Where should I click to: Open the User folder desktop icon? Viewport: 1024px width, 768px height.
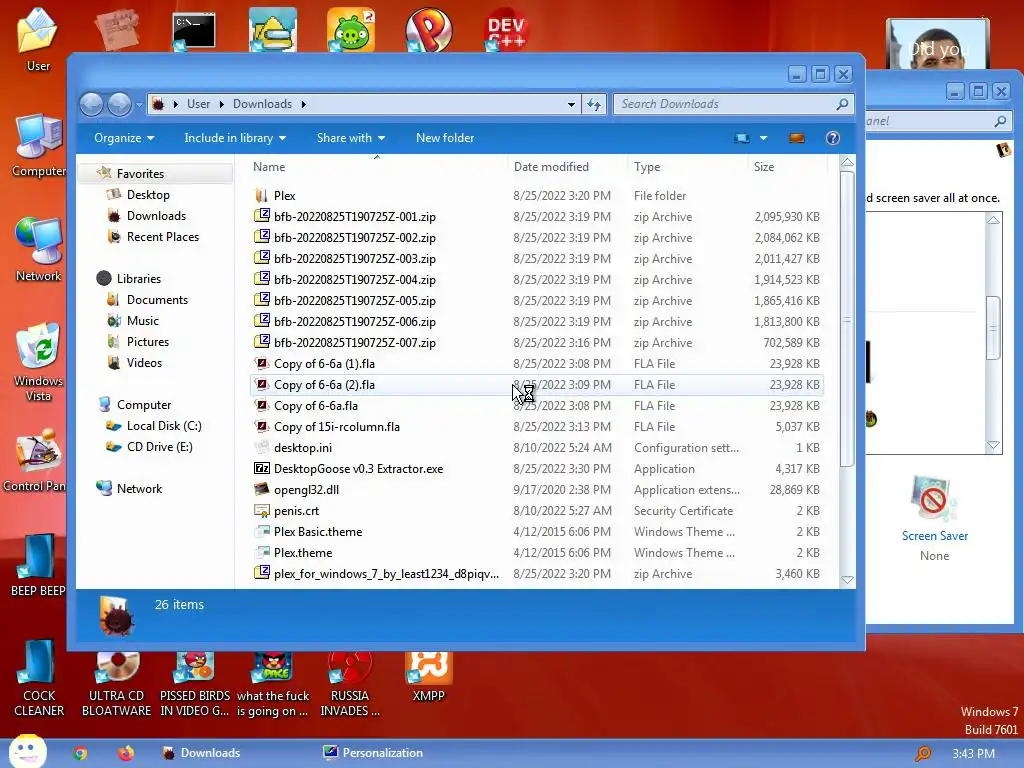(38, 39)
